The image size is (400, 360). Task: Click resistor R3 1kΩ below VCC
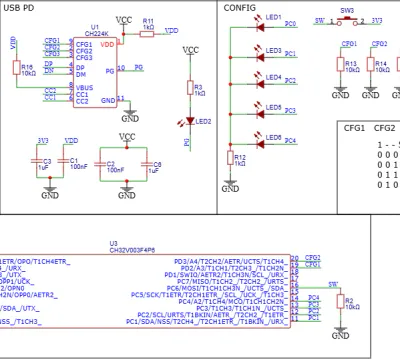(x=190, y=87)
